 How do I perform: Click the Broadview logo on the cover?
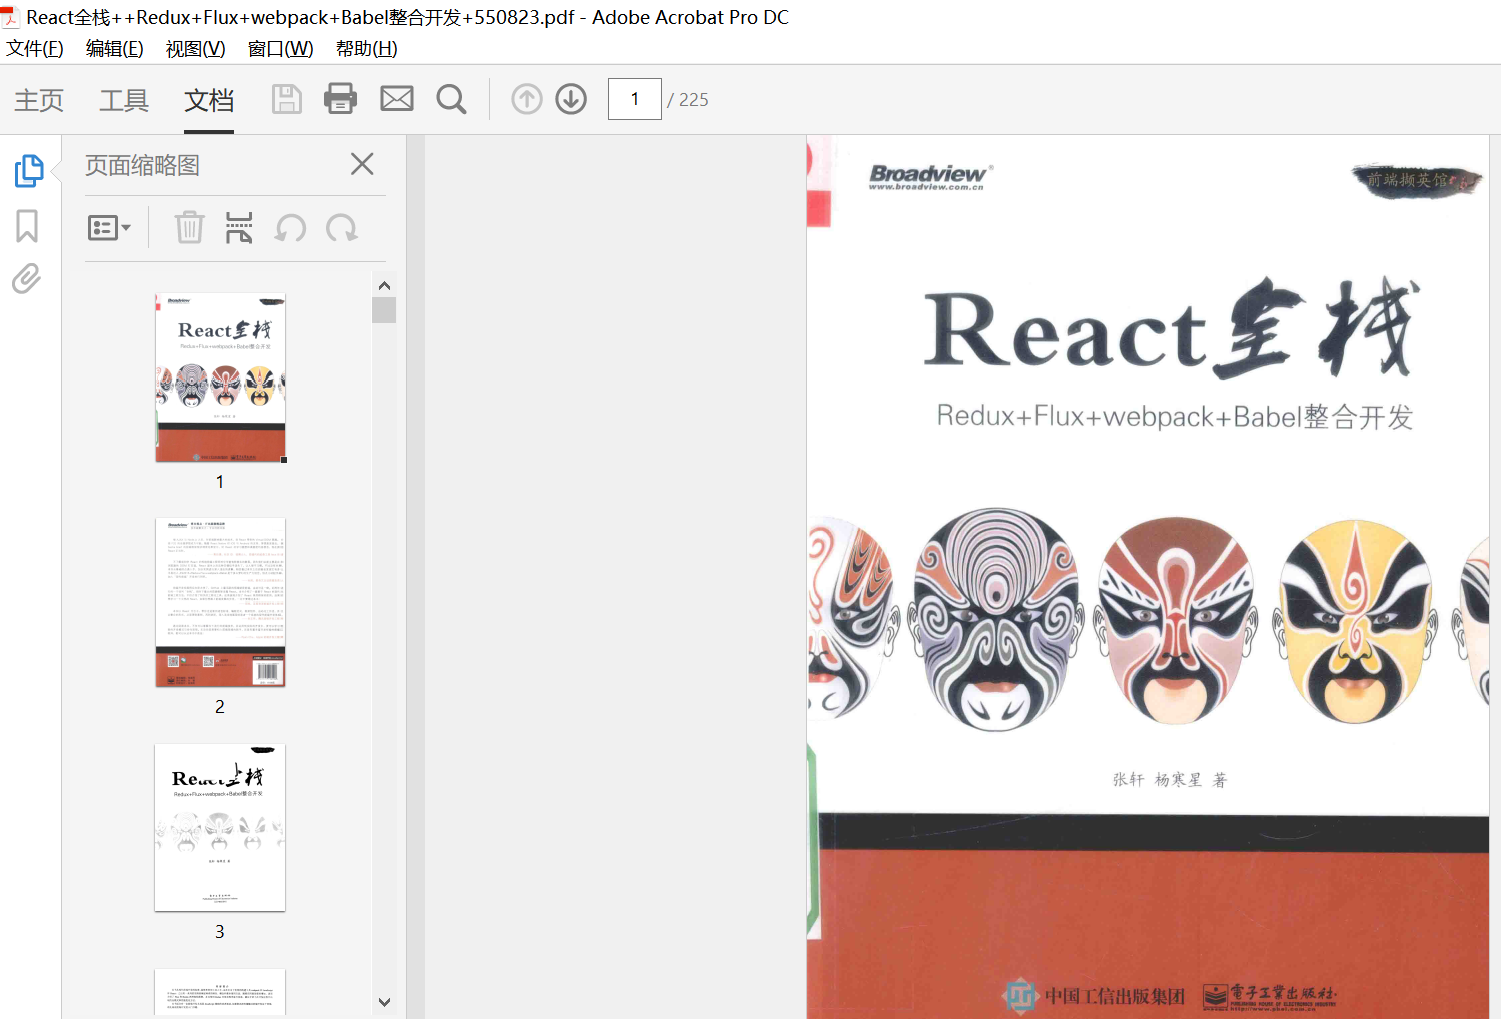pyautogui.click(x=930, y=177)
